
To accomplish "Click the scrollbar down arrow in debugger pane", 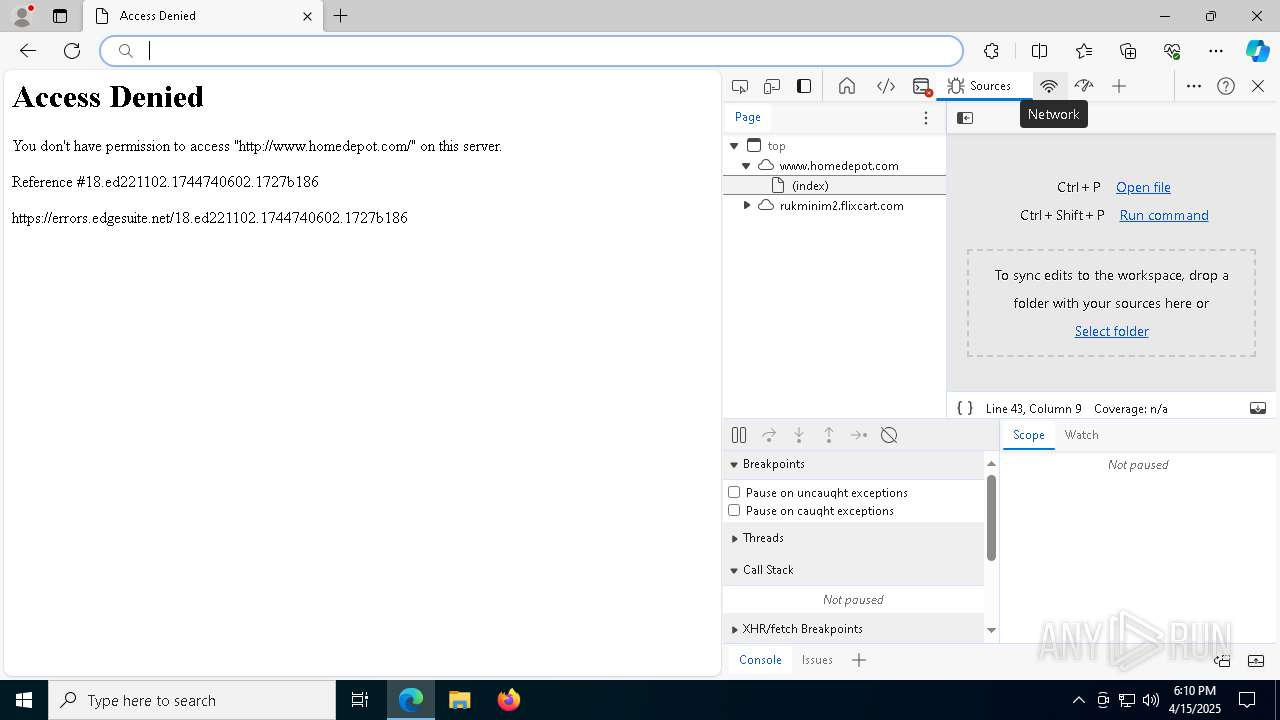I will tap(991, 630).
